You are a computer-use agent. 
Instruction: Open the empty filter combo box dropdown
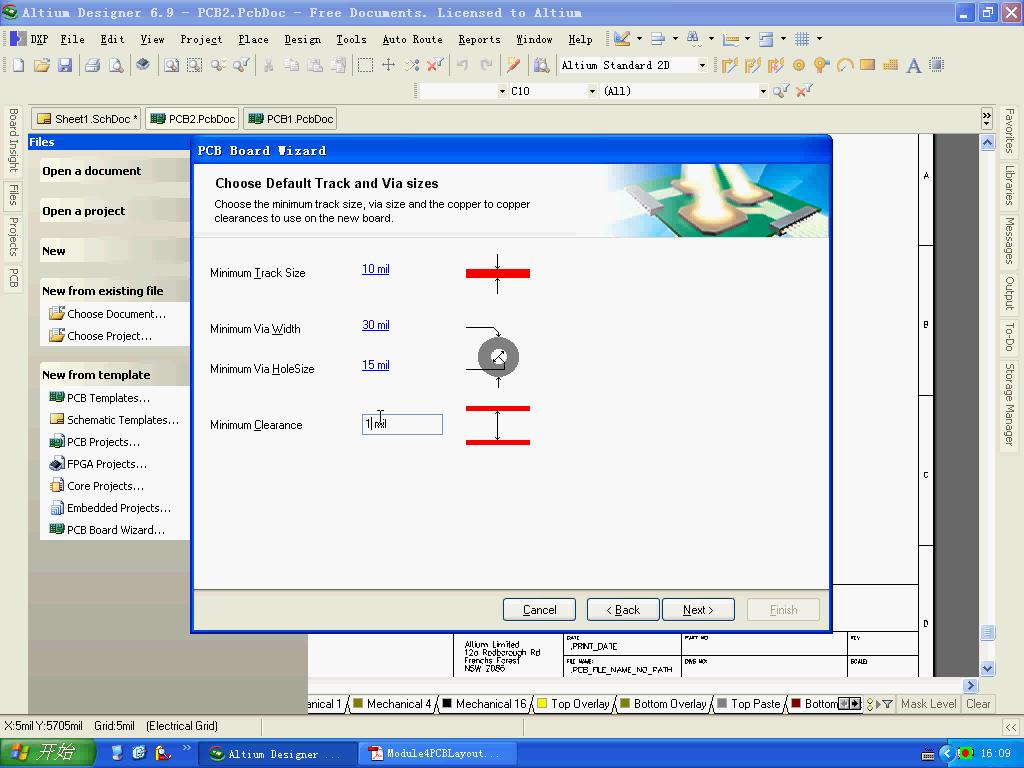pyautogui.click(x=502, y=91)
